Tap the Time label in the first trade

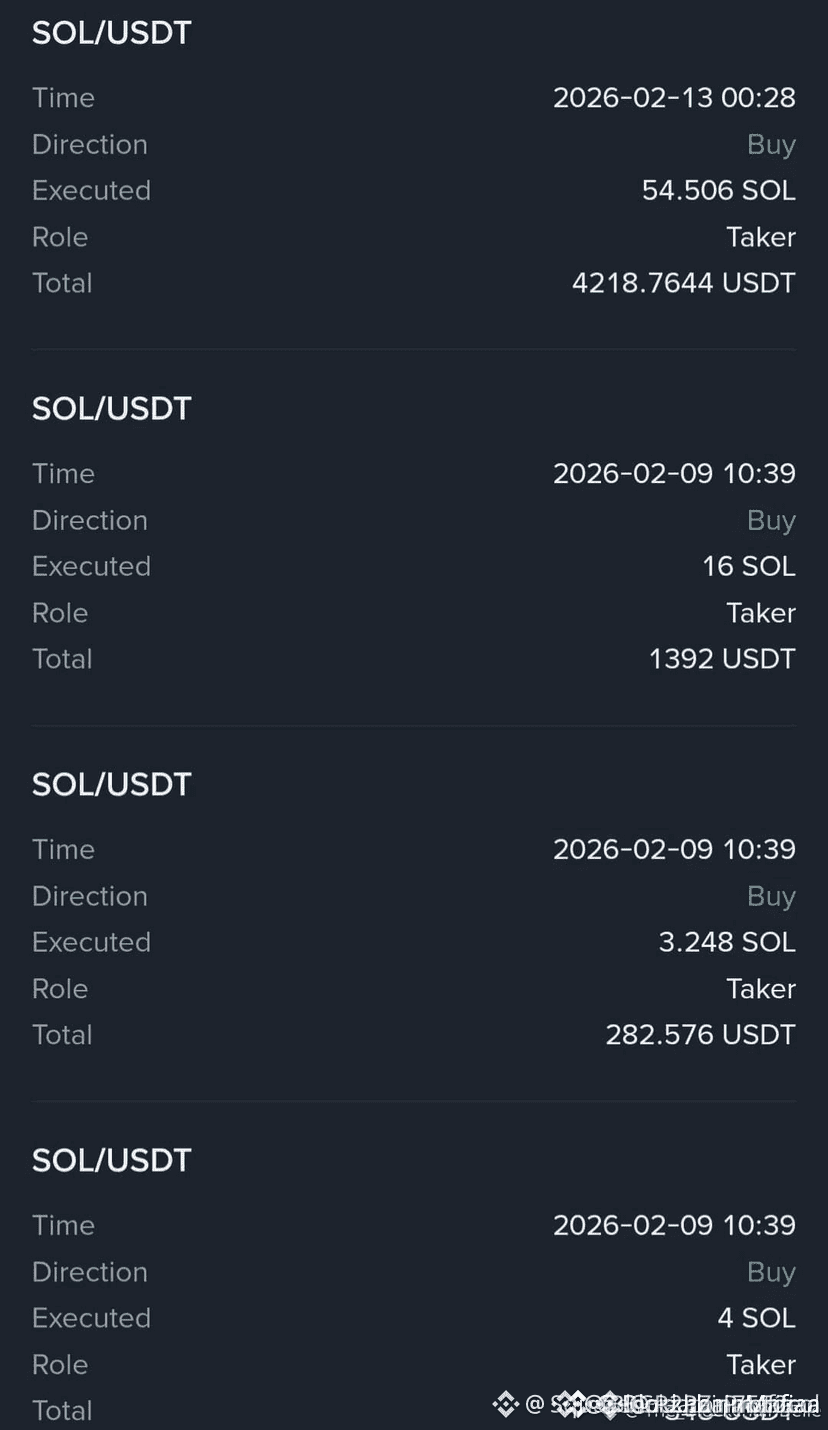pos(63,98)
